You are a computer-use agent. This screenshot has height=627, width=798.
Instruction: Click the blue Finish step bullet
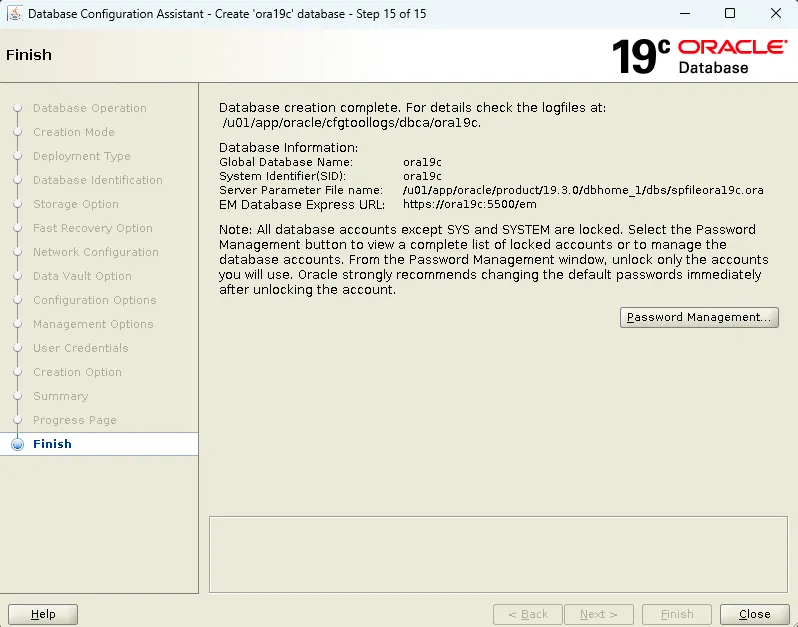(x=18, y=444)
